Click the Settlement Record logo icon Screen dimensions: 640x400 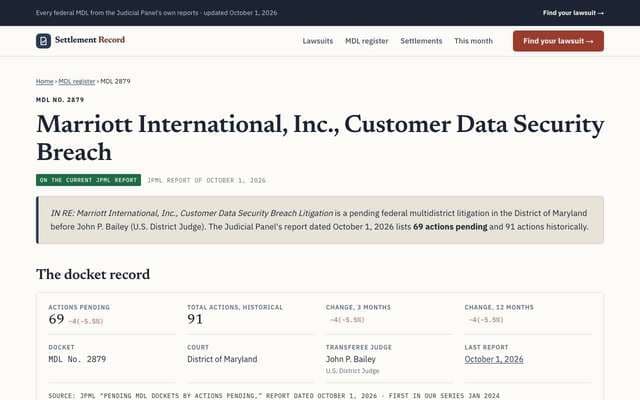(x=43, y=41)
